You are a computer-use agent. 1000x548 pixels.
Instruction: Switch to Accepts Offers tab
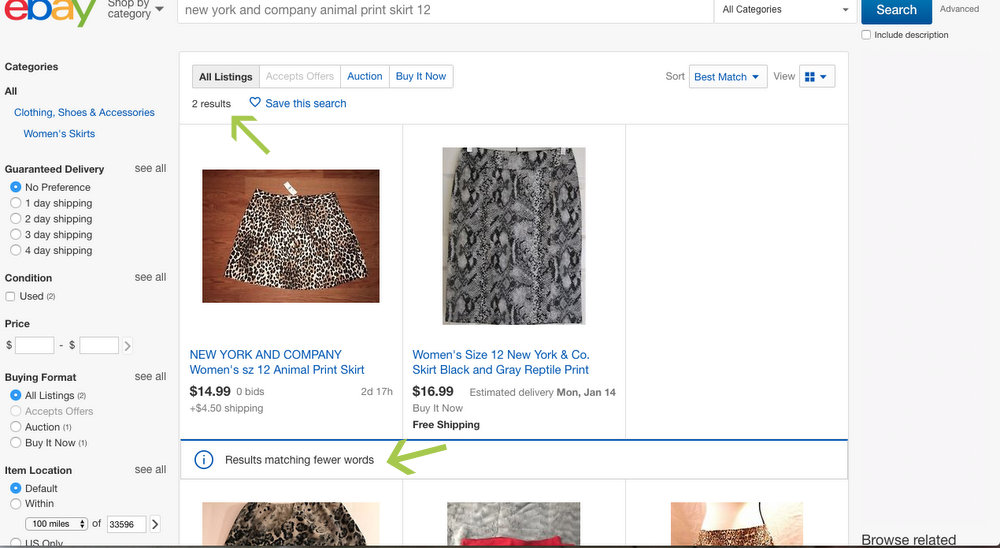300,77
